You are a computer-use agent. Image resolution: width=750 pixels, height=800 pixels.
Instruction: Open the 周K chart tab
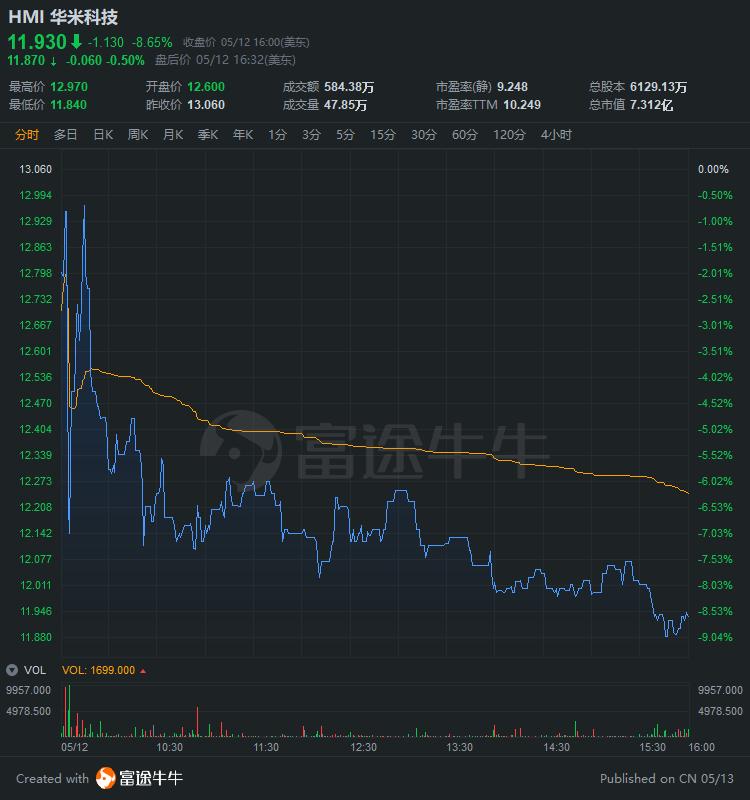click(x=138, y=135)
